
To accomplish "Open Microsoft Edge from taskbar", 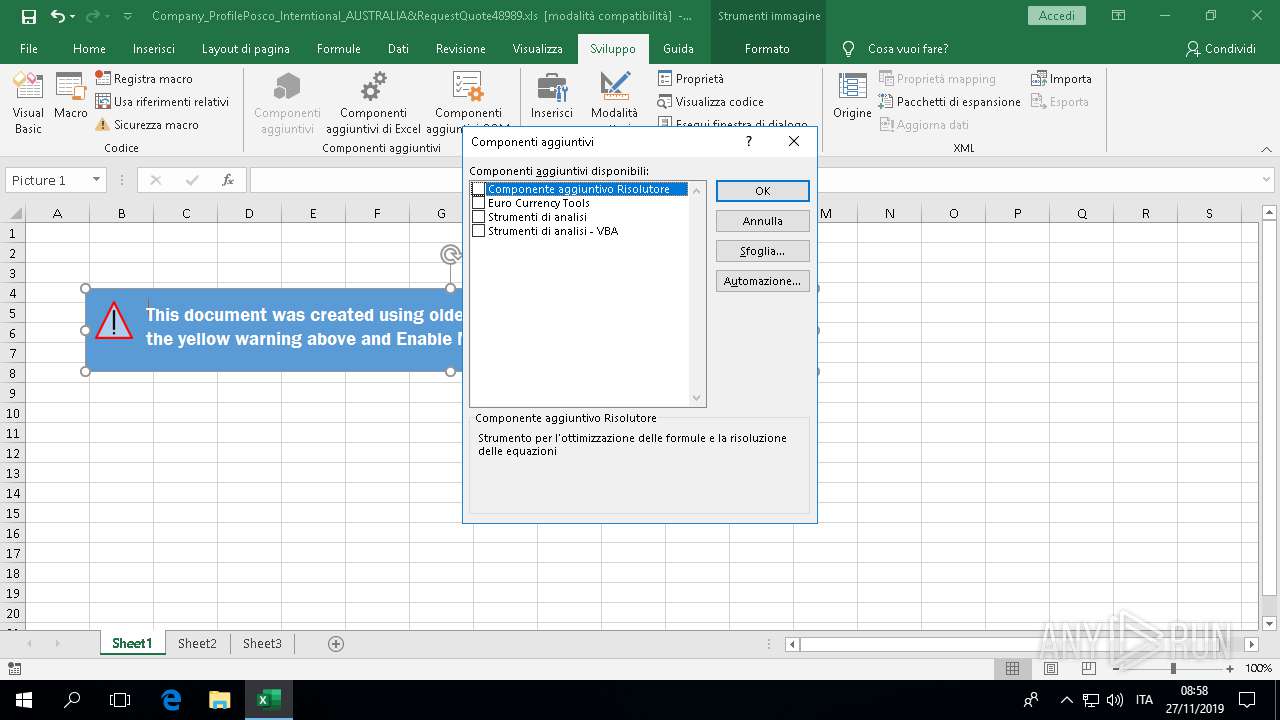I will click(171, 700).
